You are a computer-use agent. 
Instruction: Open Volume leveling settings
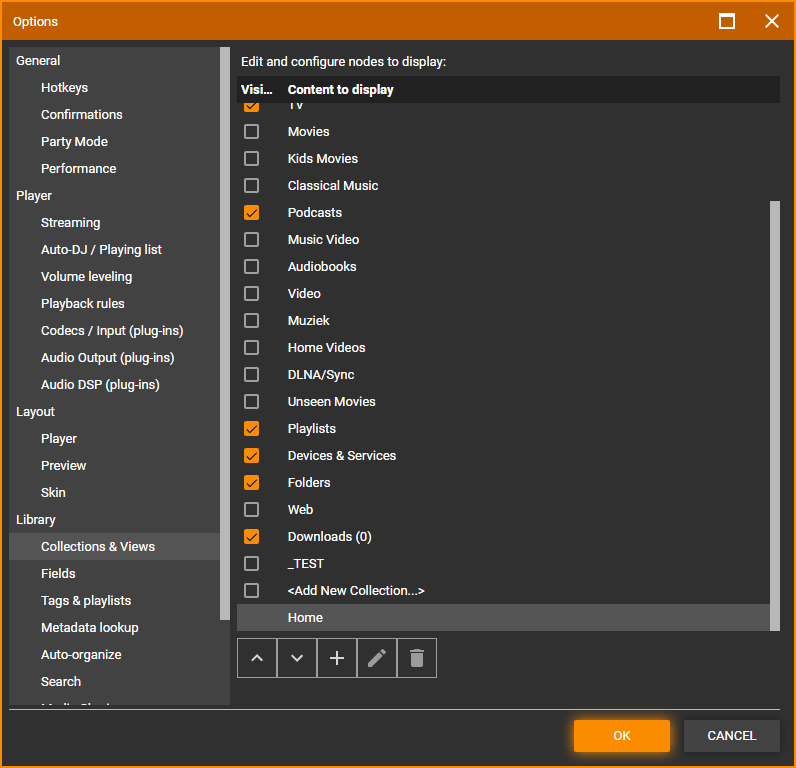tap(86, 277)
